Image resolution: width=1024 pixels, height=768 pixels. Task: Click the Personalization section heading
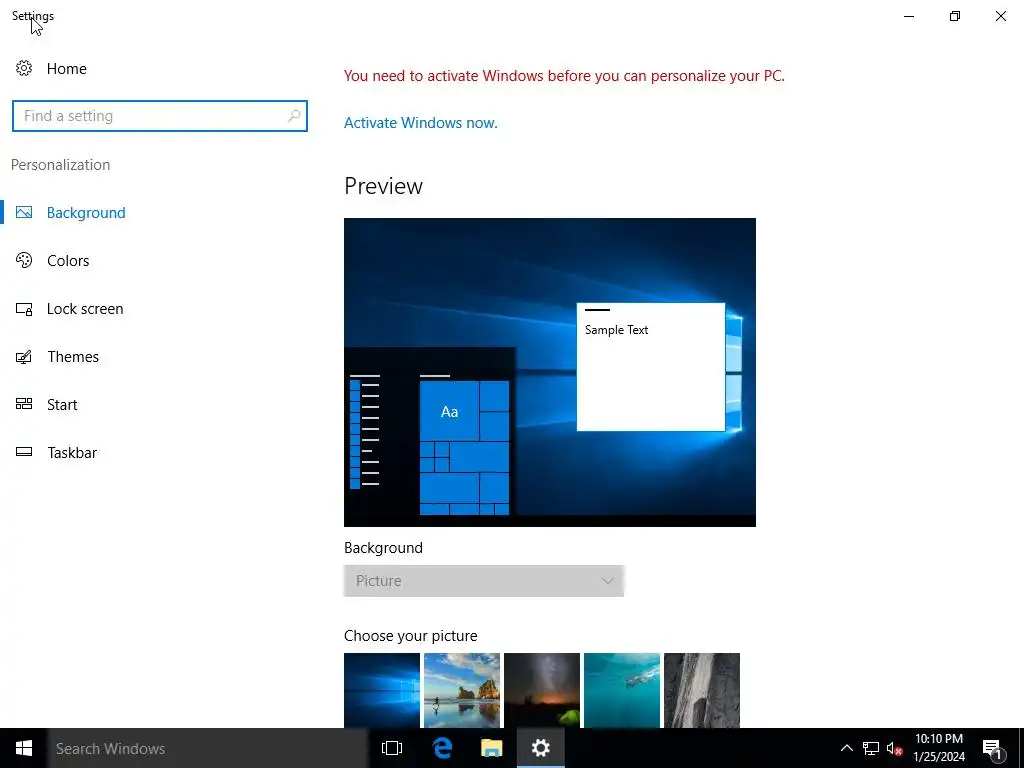61,165
